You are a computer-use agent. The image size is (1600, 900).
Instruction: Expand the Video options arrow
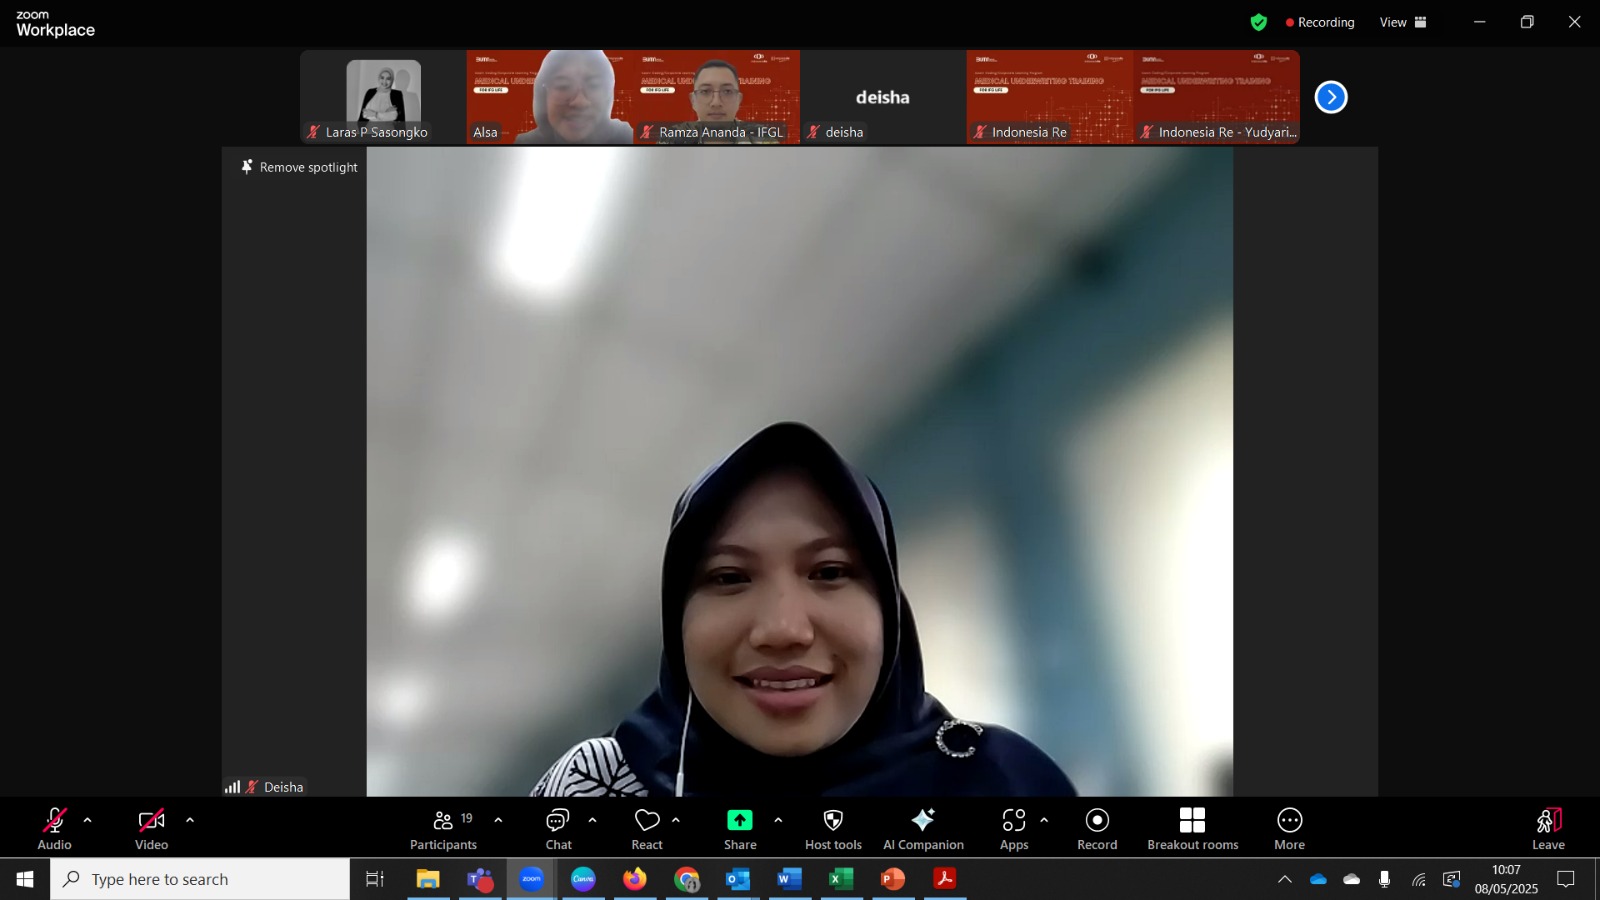190,820
